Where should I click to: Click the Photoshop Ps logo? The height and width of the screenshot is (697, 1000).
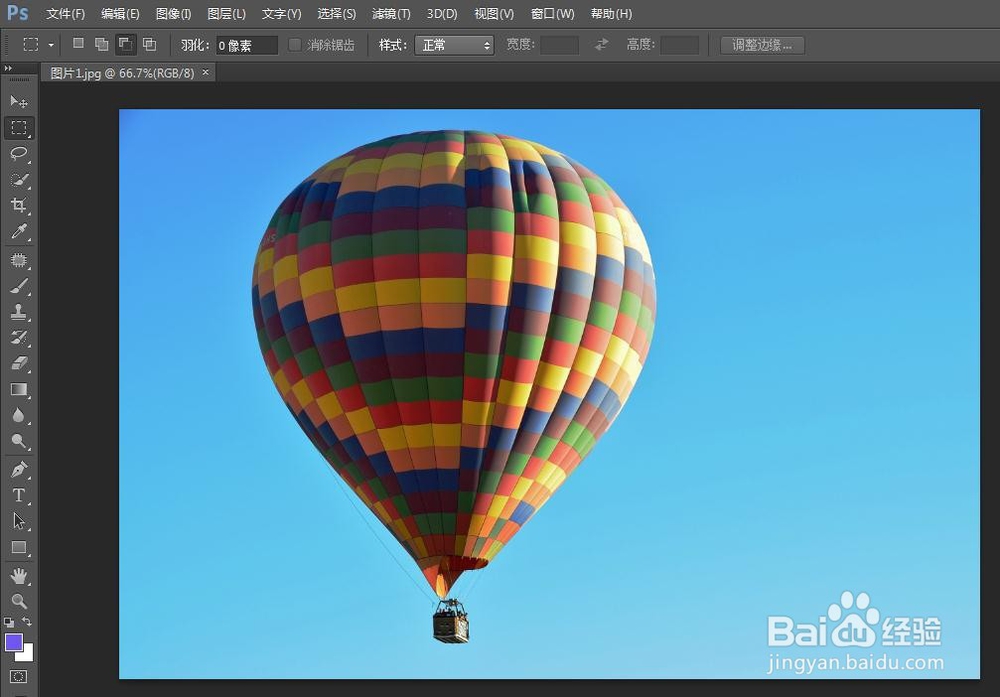(17, 13)
